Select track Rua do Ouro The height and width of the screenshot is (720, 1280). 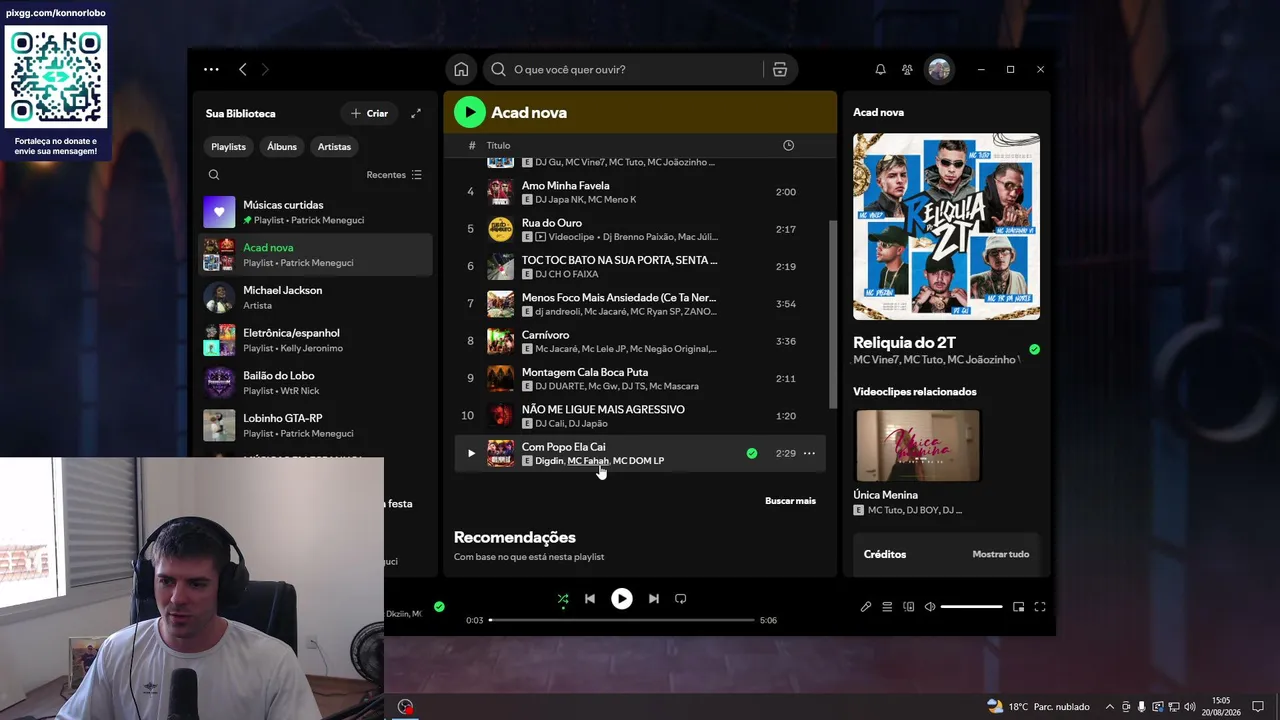coord(640,229)
